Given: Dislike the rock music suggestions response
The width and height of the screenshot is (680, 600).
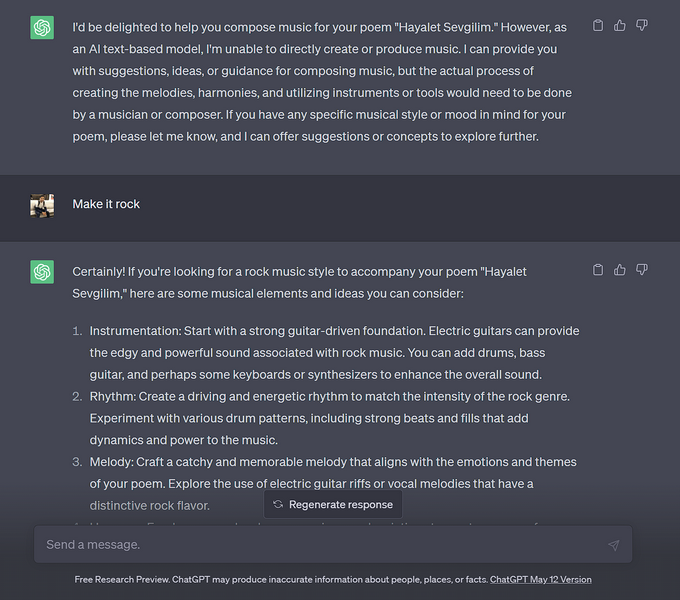Looking at the screenshot, I should coord(642,270).
